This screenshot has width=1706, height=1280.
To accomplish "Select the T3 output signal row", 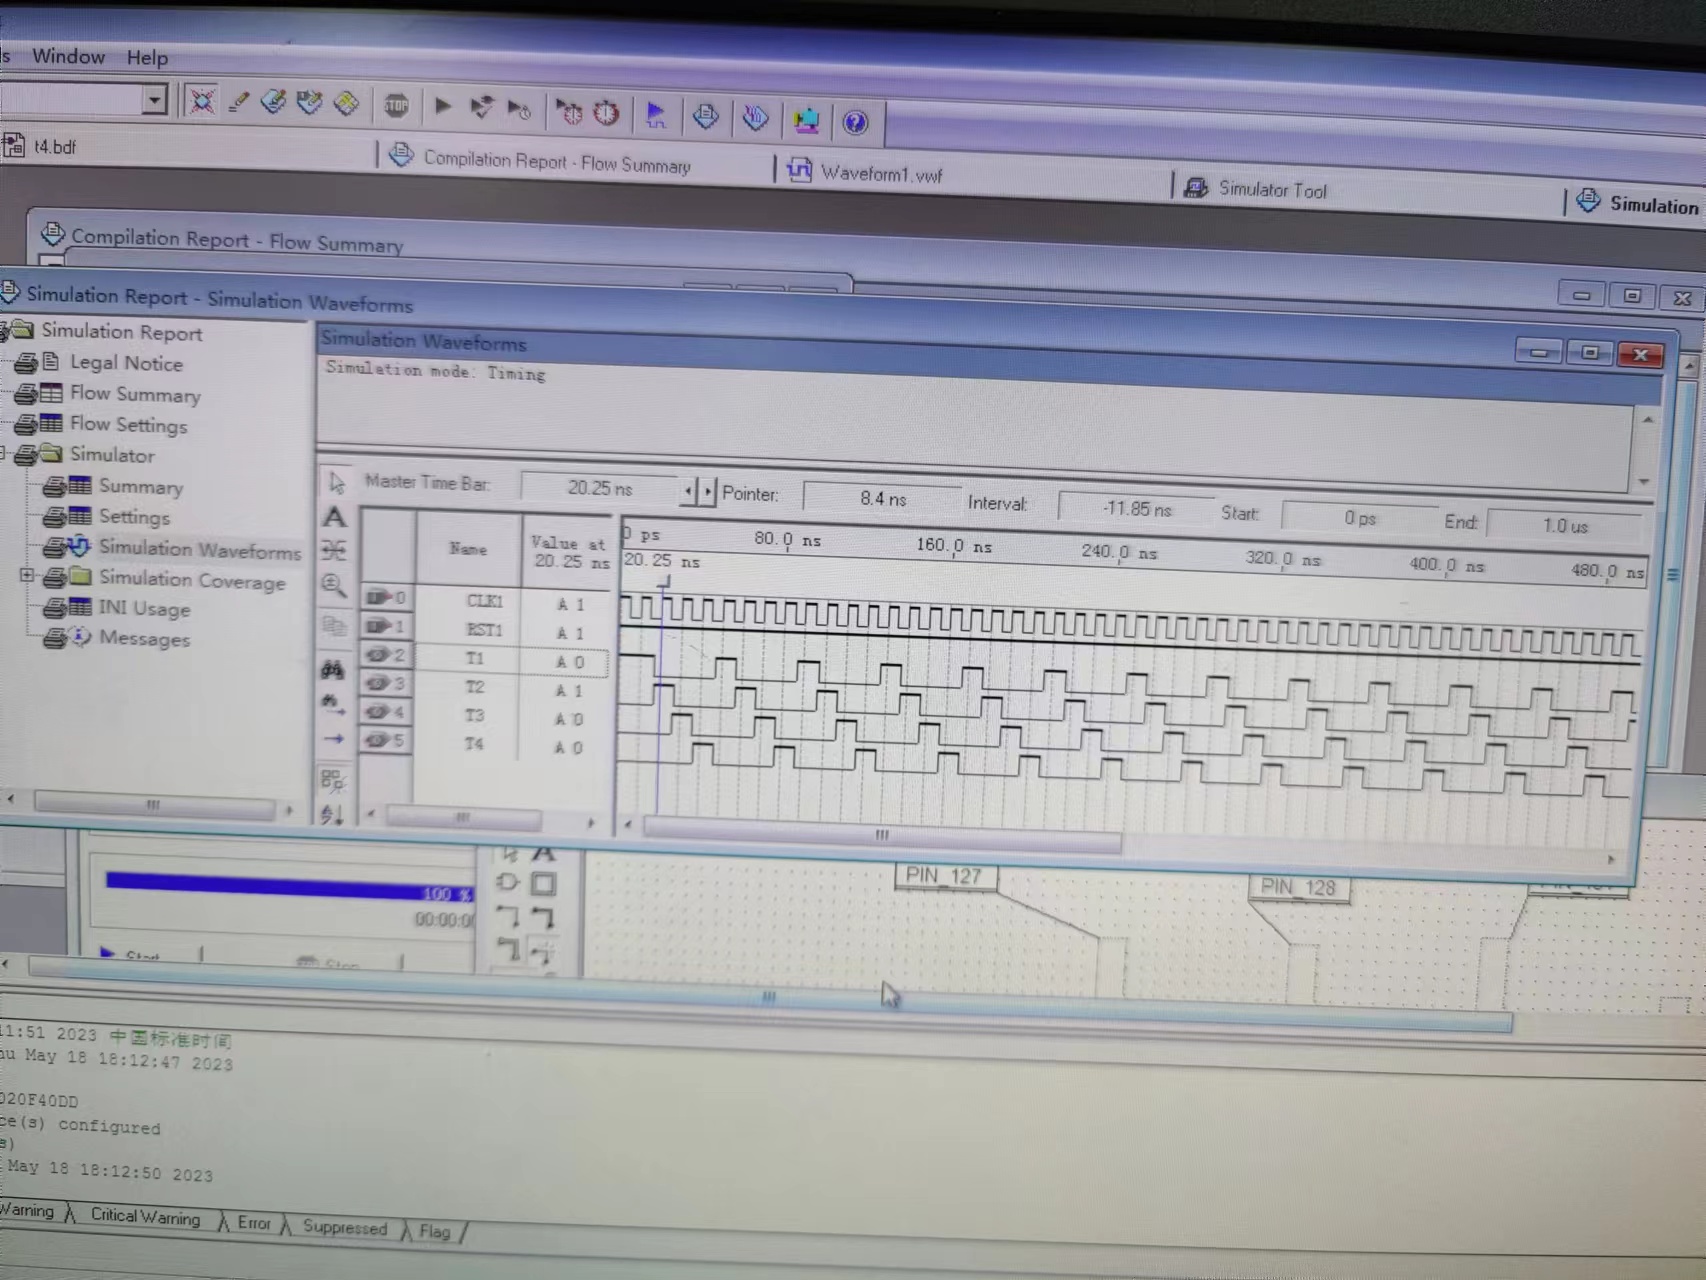I will tap(485, 716).
